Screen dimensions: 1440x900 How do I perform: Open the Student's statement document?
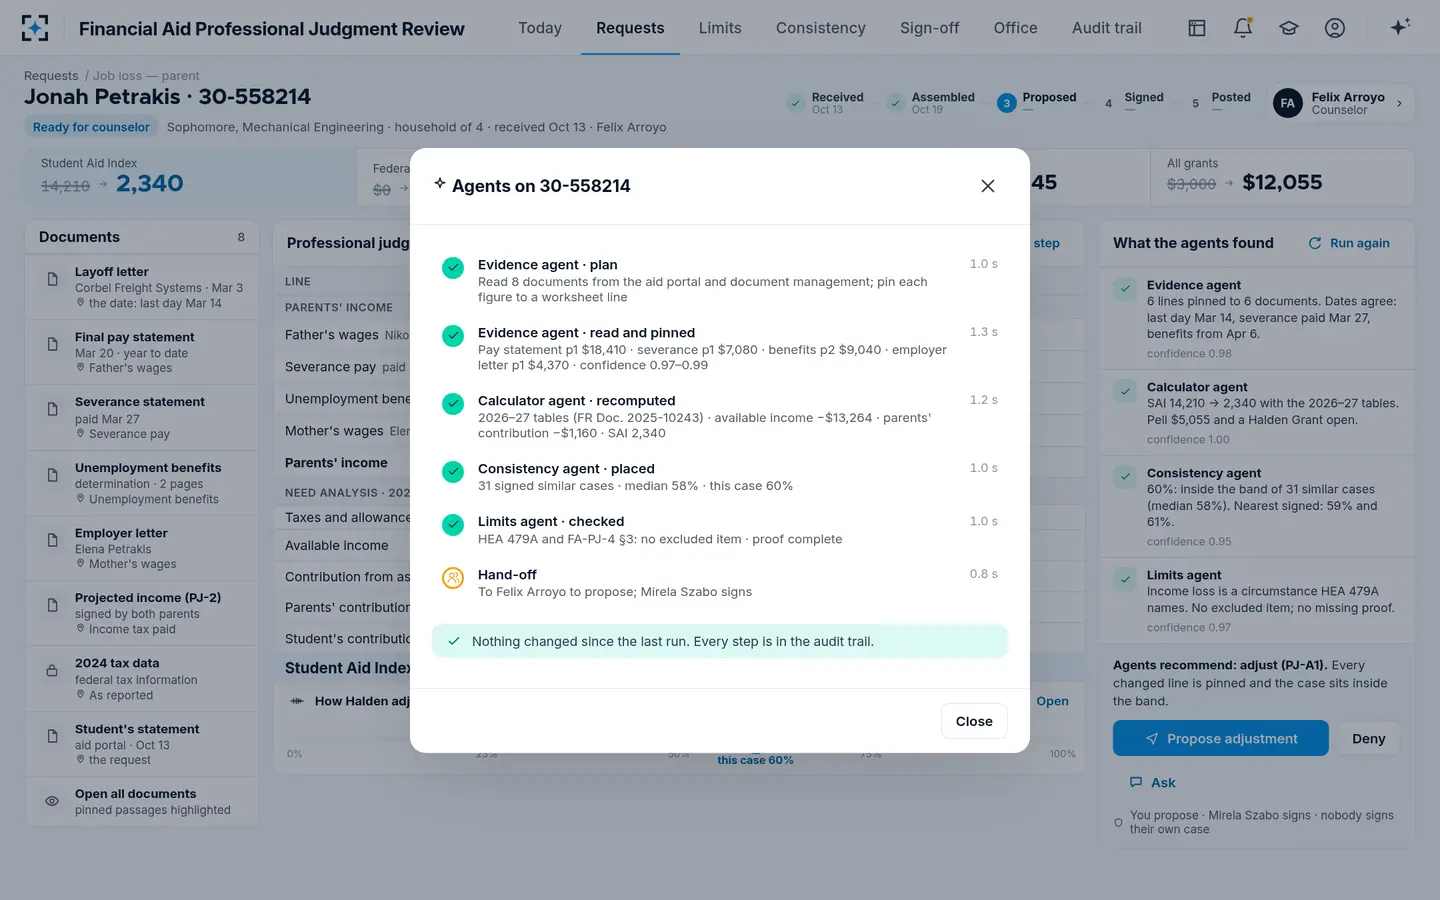(141, 744)
